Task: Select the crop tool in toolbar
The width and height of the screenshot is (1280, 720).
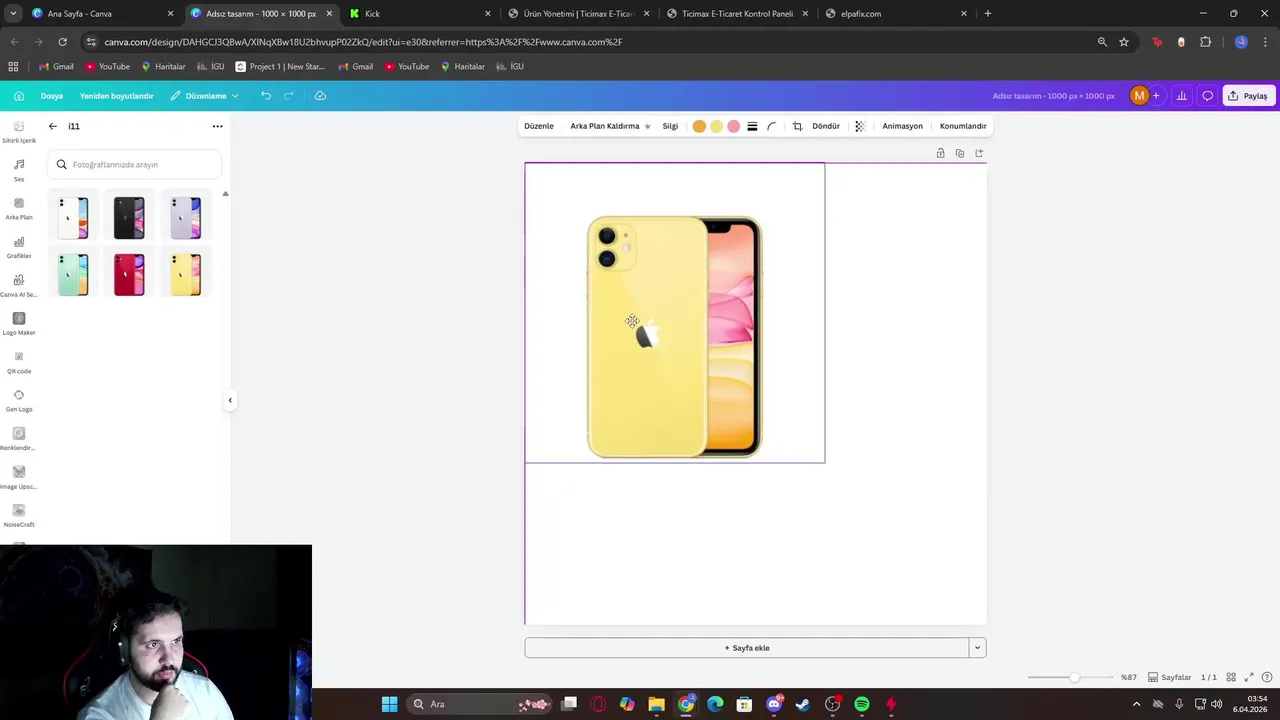Action: click(797, 126)
